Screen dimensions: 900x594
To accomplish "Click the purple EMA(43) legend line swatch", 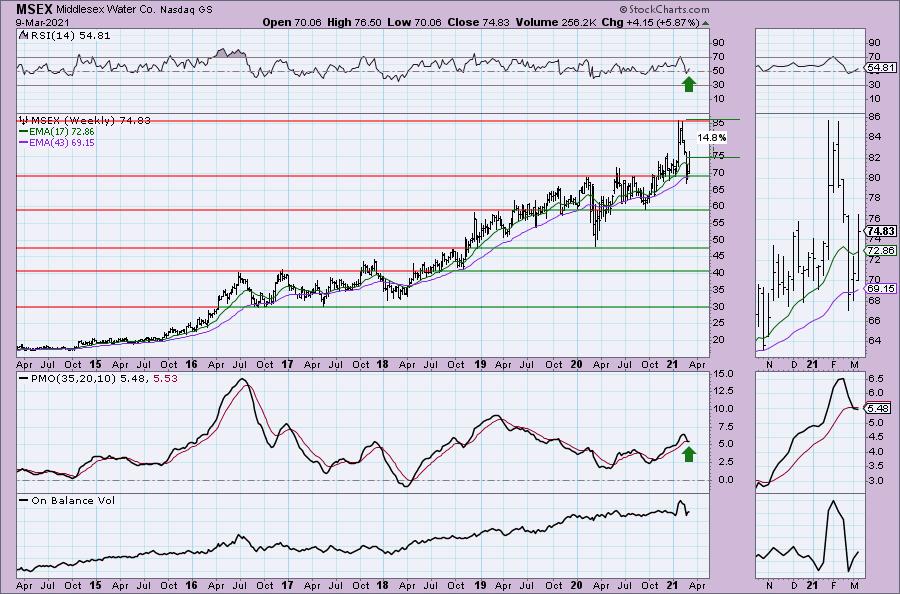I will click(24, 142).
